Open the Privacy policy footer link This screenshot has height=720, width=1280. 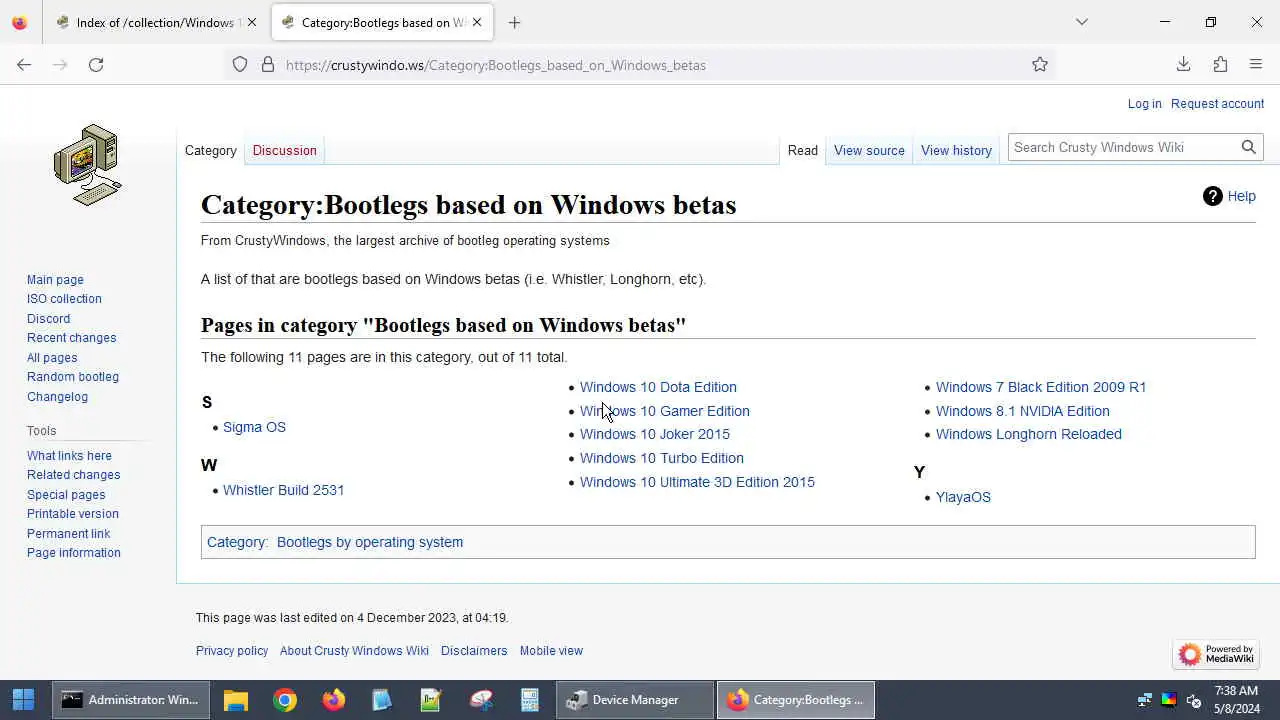[x=232, y=651]
